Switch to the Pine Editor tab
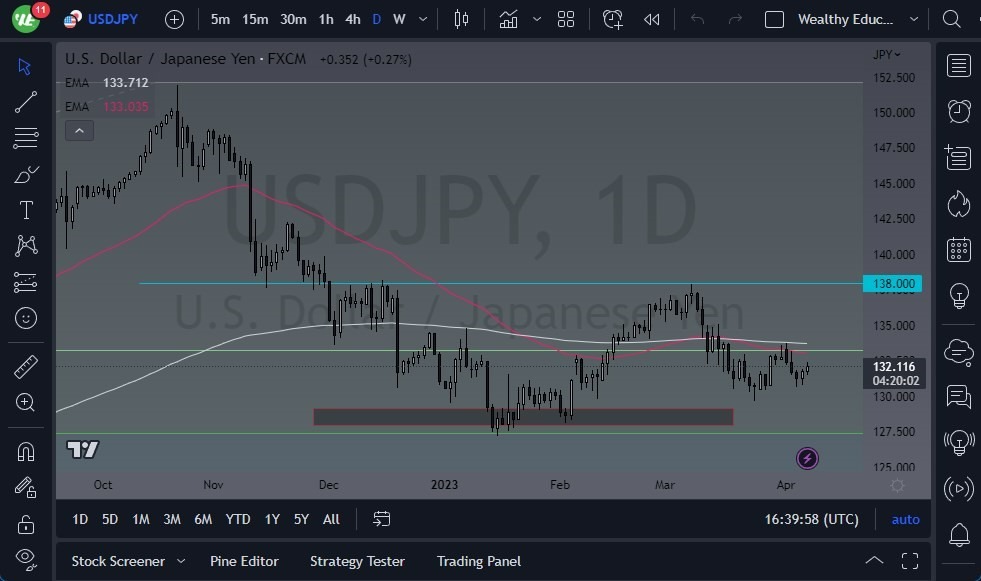The height and width of the screenshot is (581, 981). (244, 561)
